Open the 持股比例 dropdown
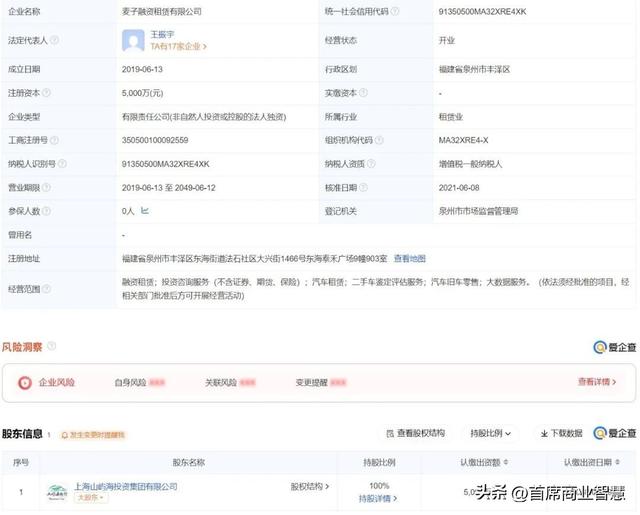 (x=491, y=433)
